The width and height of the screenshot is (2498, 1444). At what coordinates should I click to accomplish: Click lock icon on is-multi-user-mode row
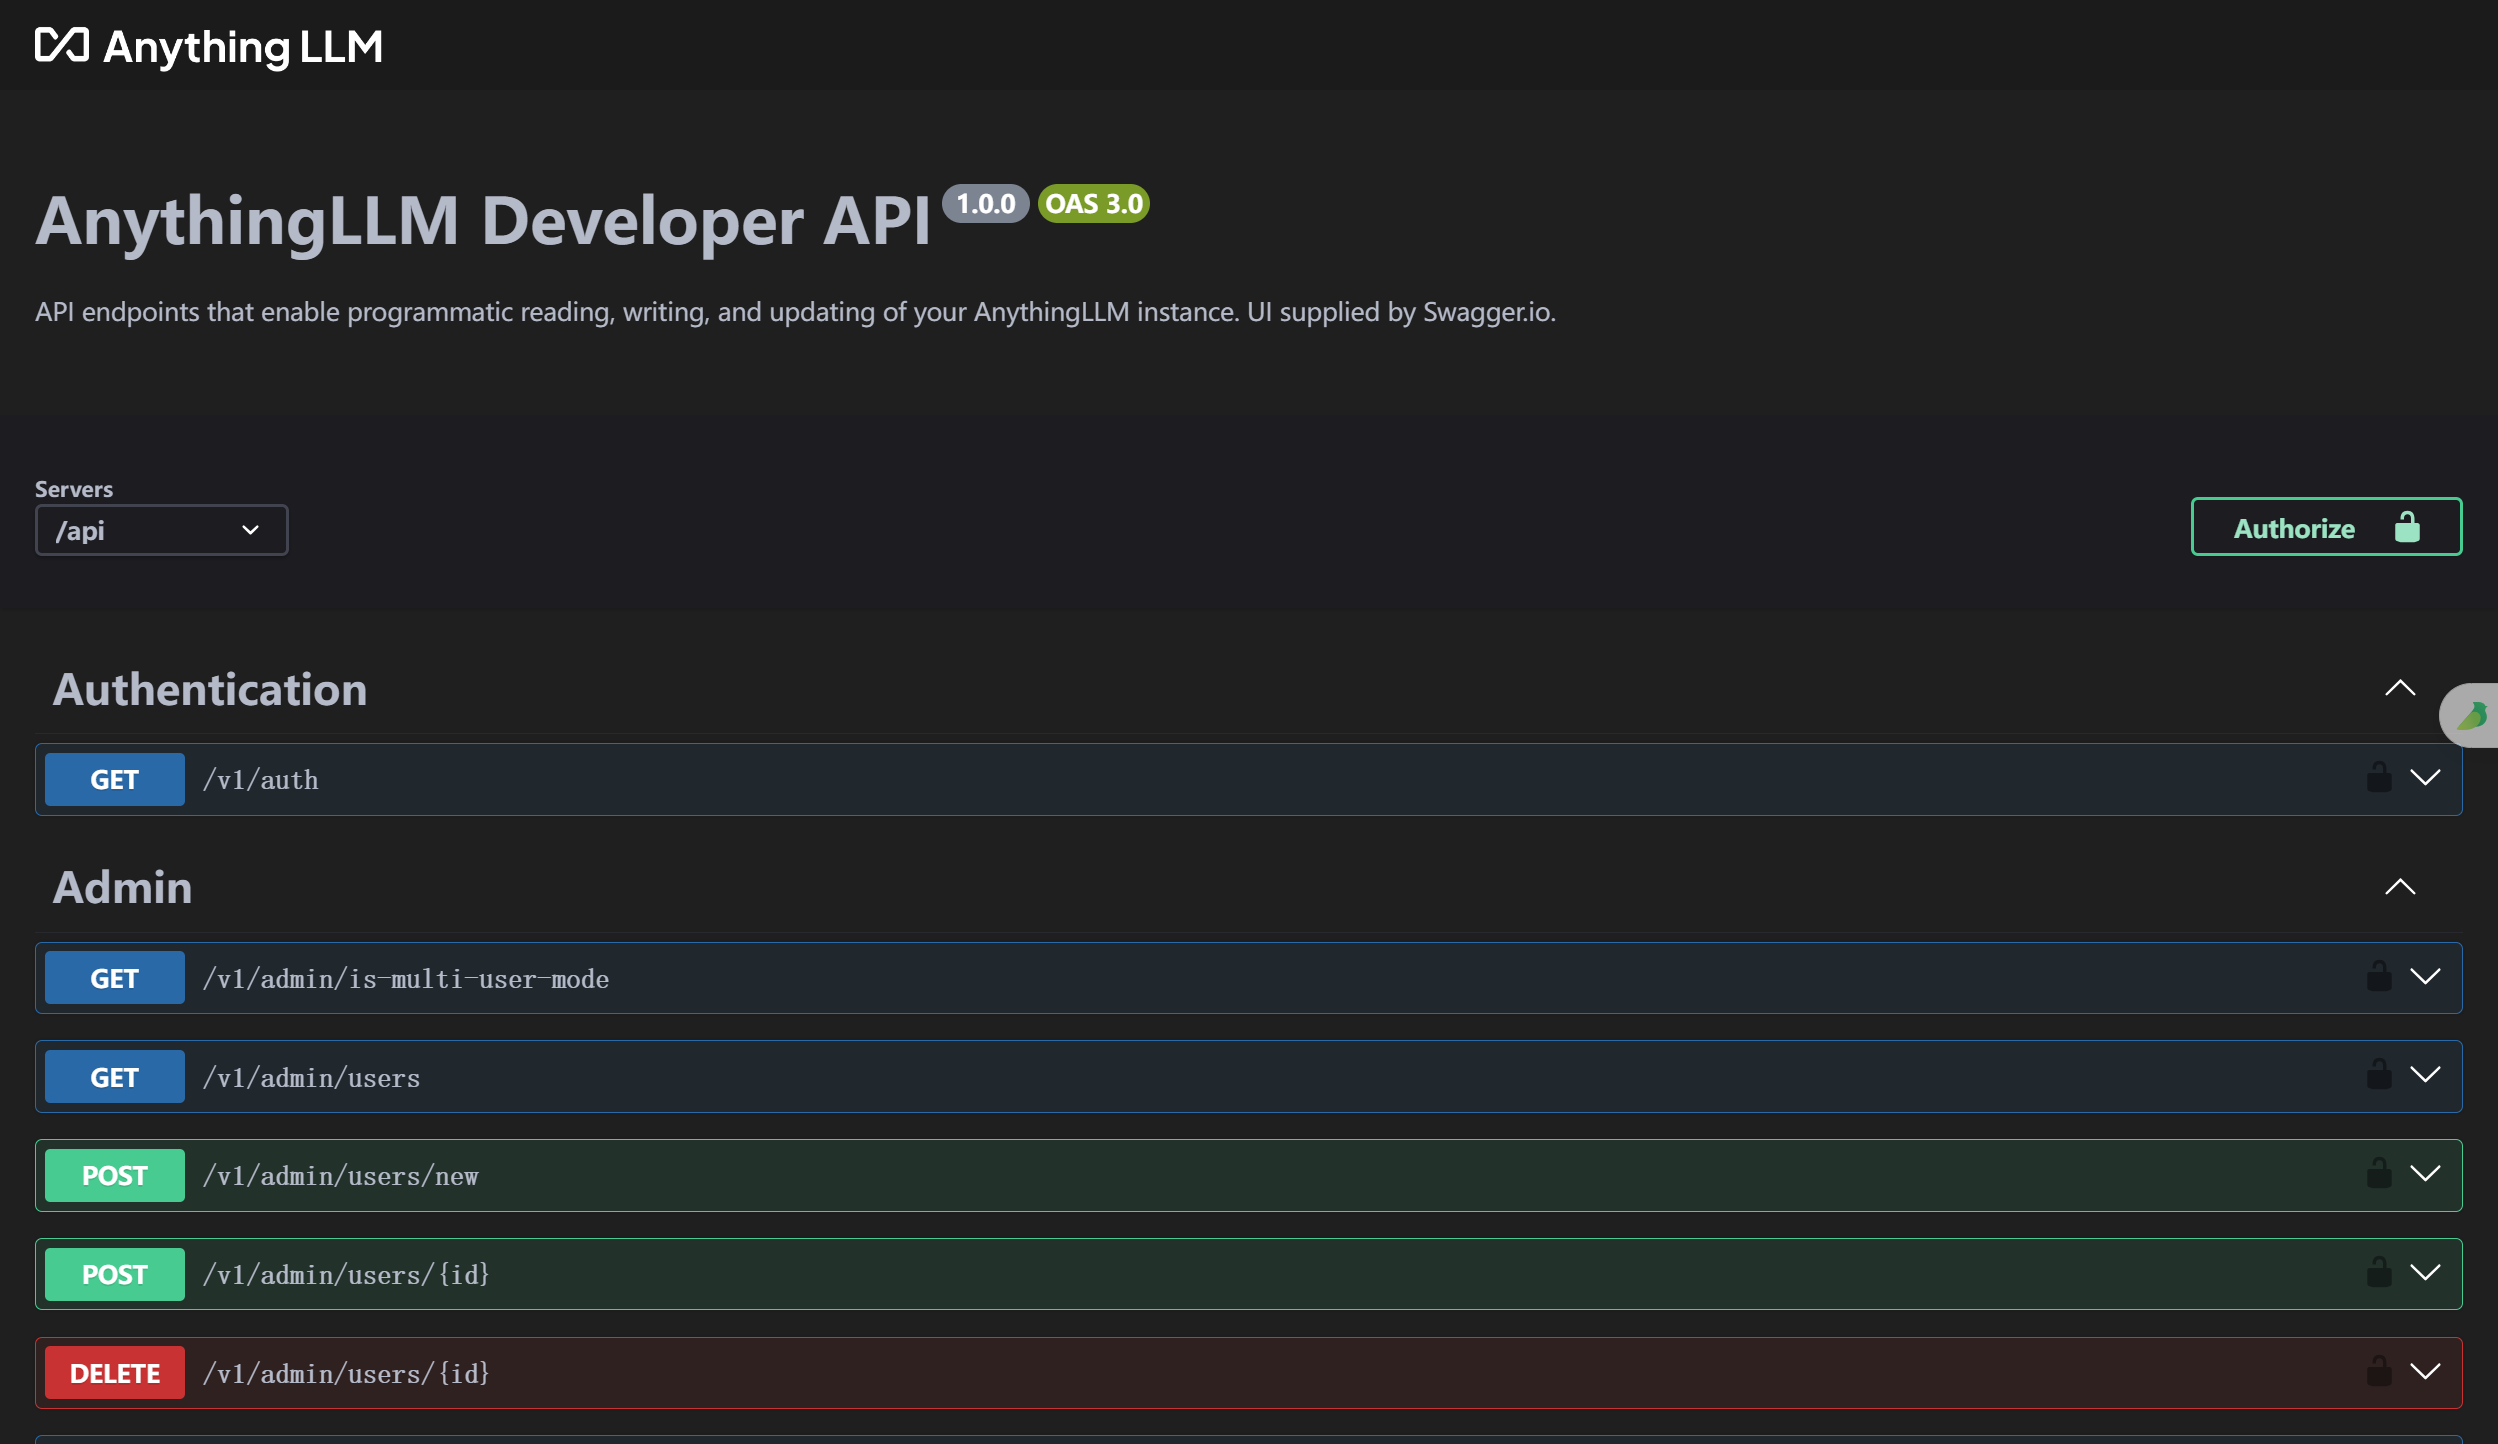pyautogui.click(x=2379, y=977)
